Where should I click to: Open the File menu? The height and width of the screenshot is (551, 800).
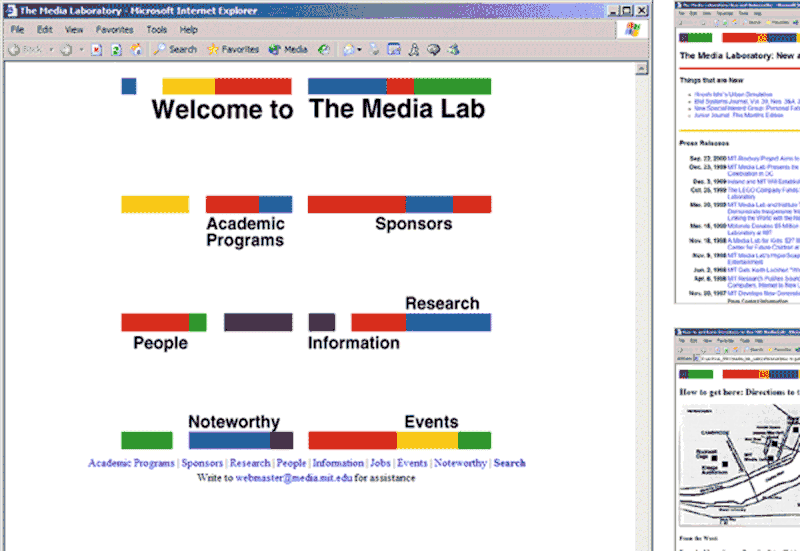pyautogui.click(x=17, y=30)
